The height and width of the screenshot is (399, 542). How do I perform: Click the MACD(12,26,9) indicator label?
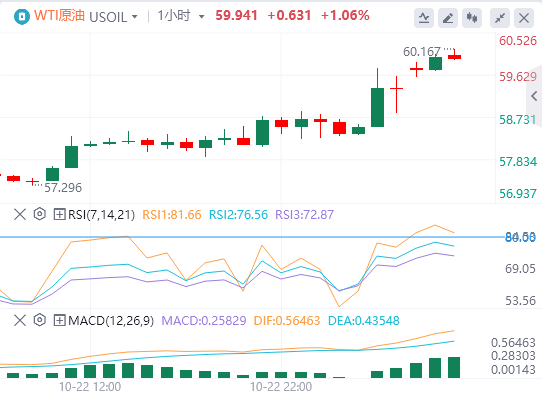coord(111,321)
